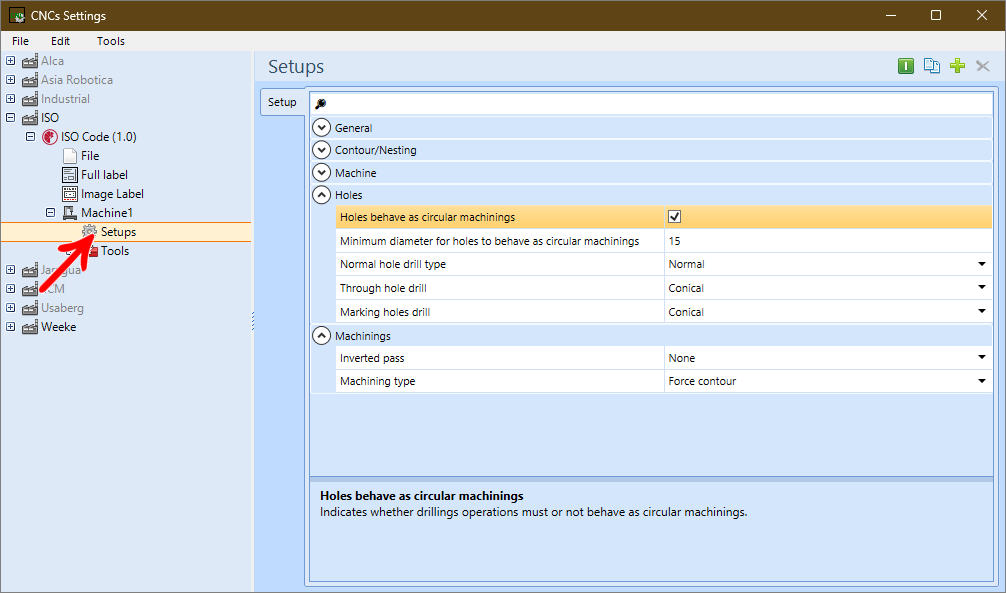This screenshot has width=1006, height=593.
Task: Click the blank page icon beside File
Action: (69, 156)
